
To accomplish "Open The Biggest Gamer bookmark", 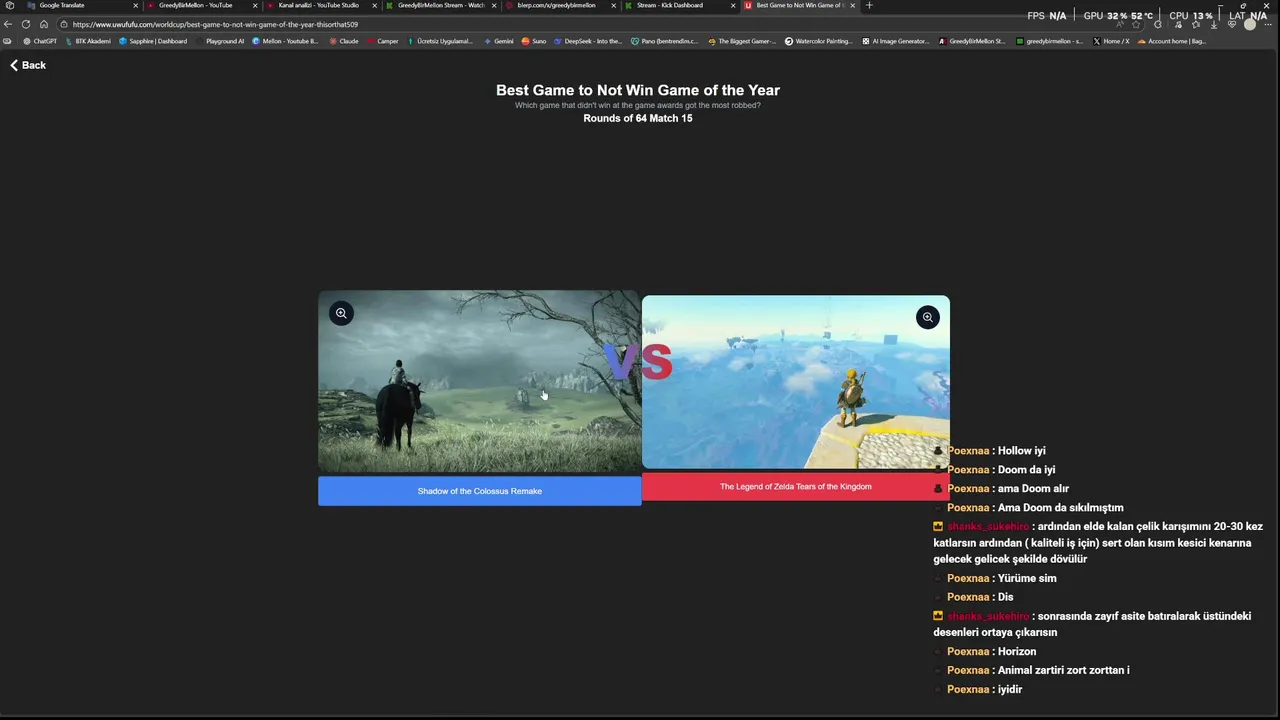I will click(742, 41).
